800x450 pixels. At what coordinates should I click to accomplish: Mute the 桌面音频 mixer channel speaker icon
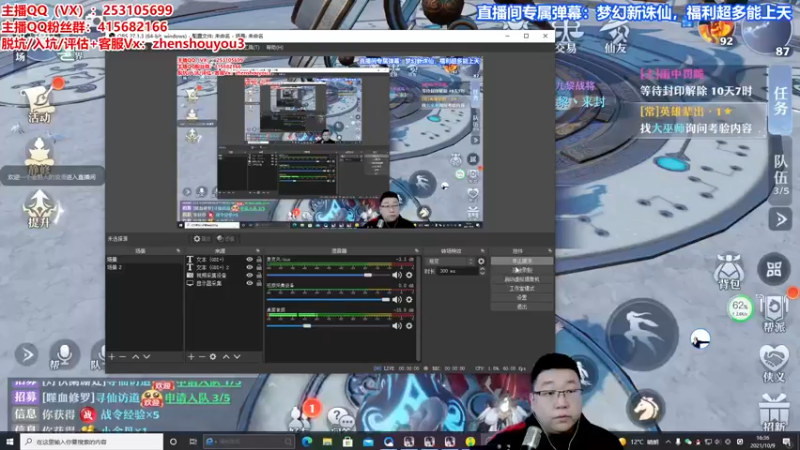396,326
